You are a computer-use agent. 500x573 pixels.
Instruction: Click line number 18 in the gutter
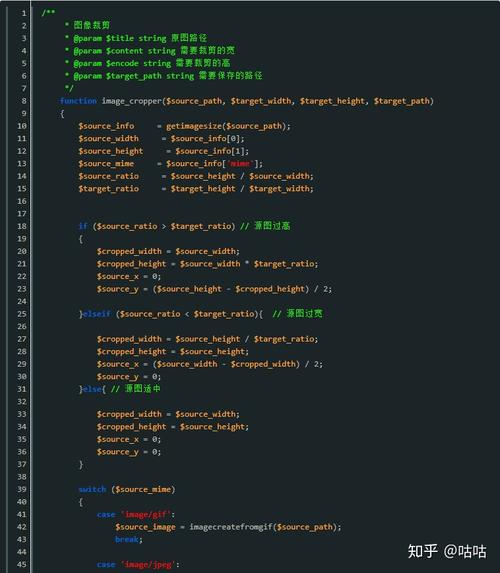(x=22, y=227)
